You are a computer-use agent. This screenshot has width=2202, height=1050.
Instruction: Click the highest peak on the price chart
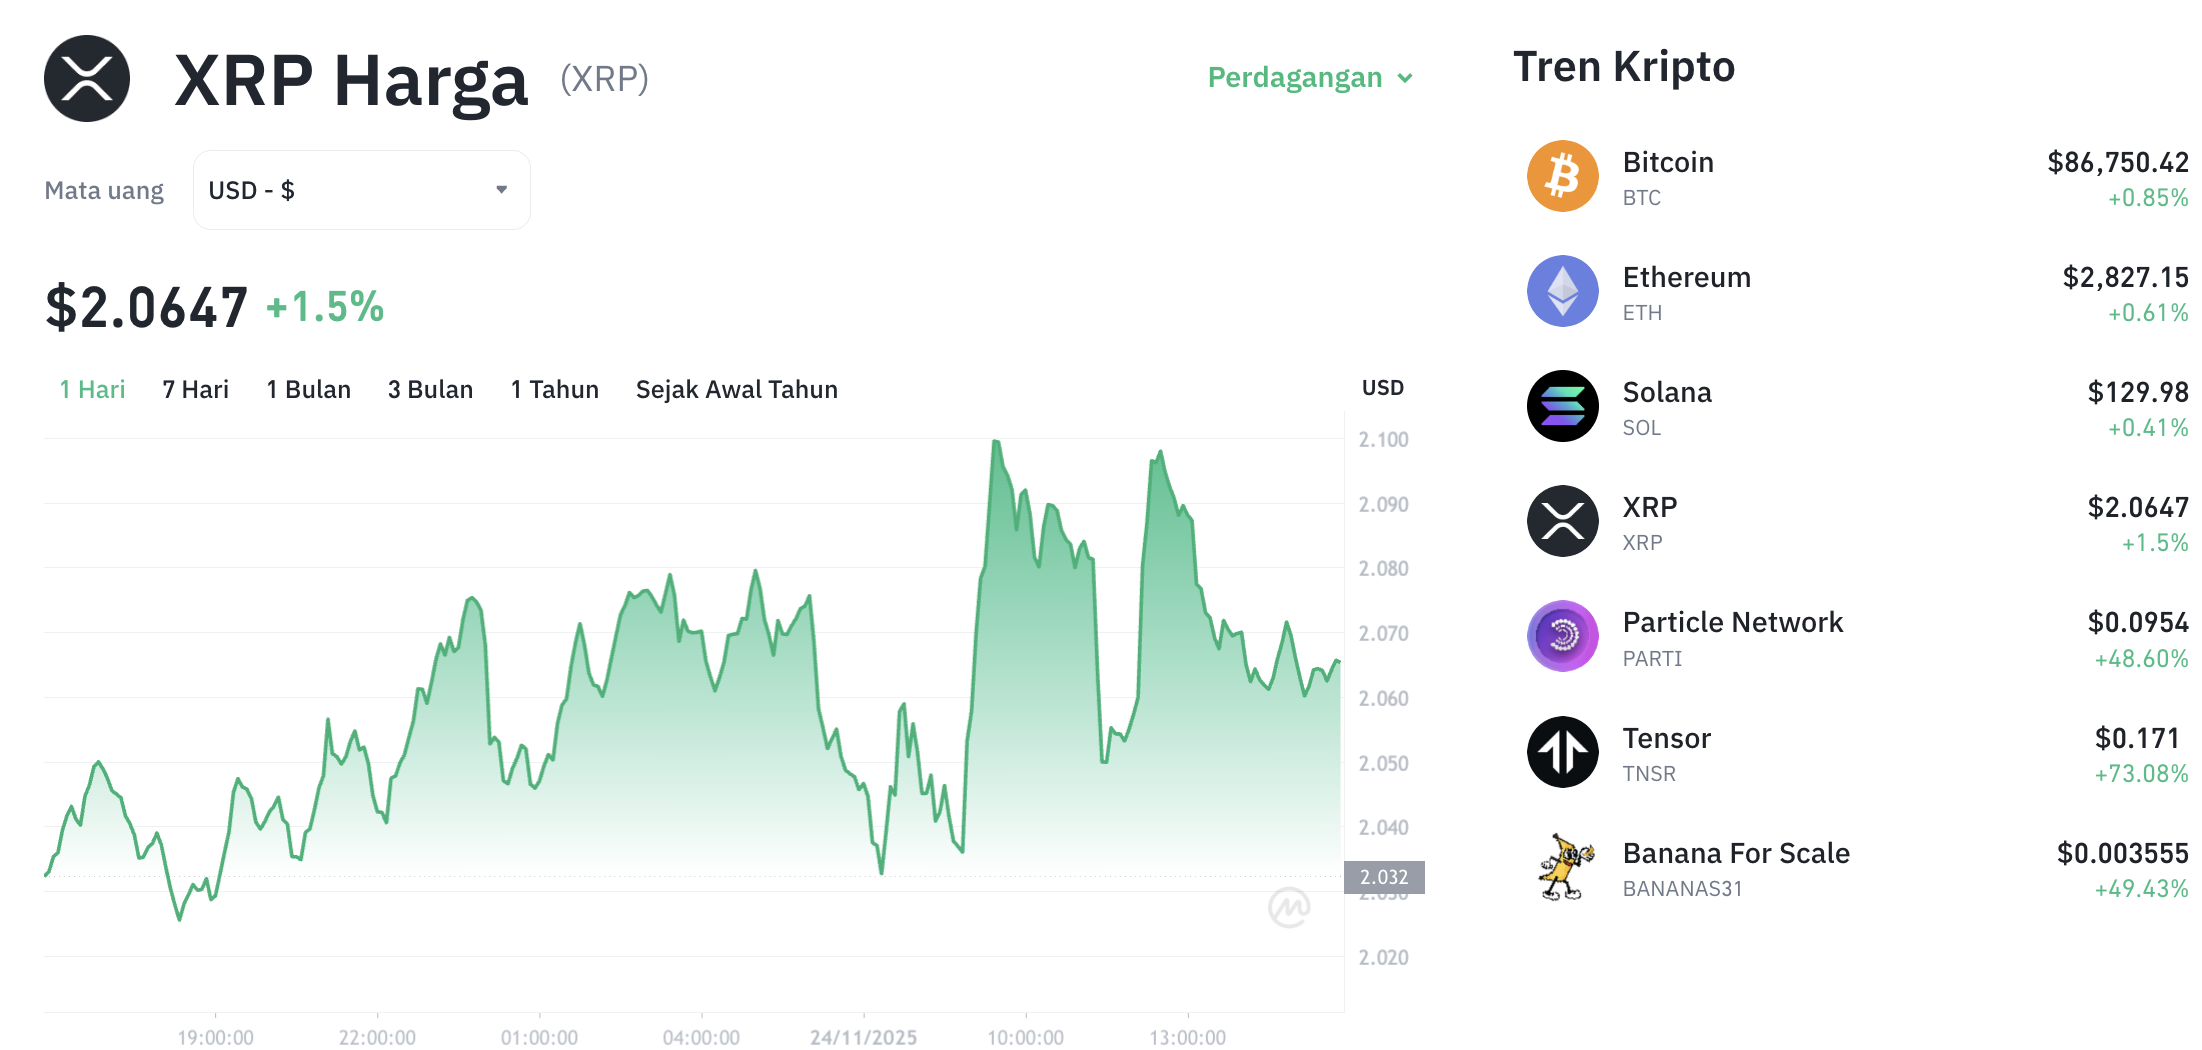point(995,440)
